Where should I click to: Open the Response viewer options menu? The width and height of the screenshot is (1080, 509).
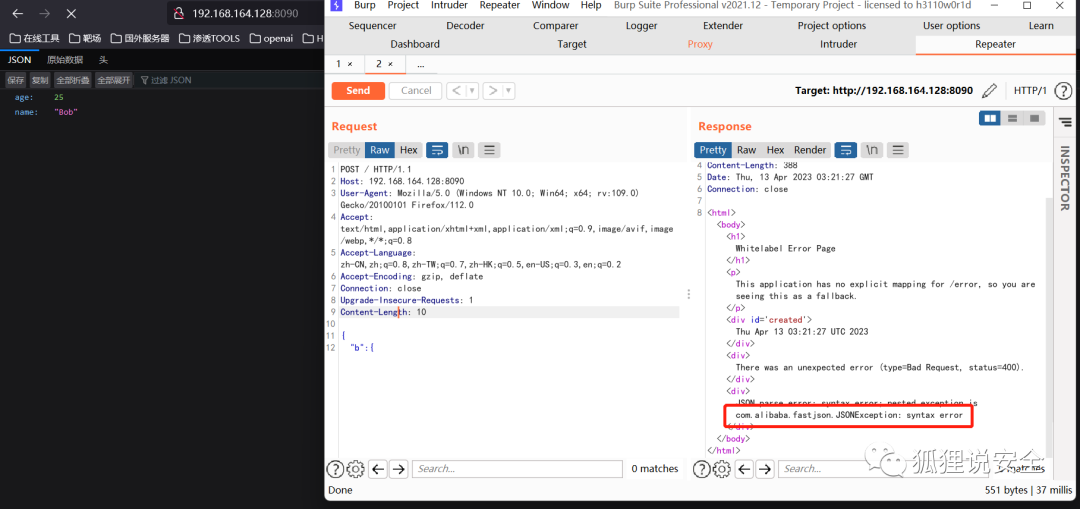pos(897,150)
